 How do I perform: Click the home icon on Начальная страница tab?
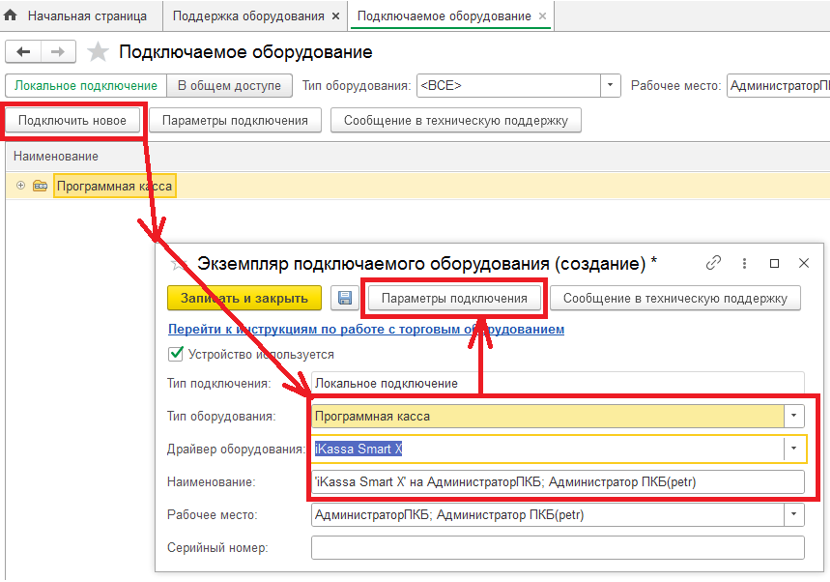tap(12, 16)
